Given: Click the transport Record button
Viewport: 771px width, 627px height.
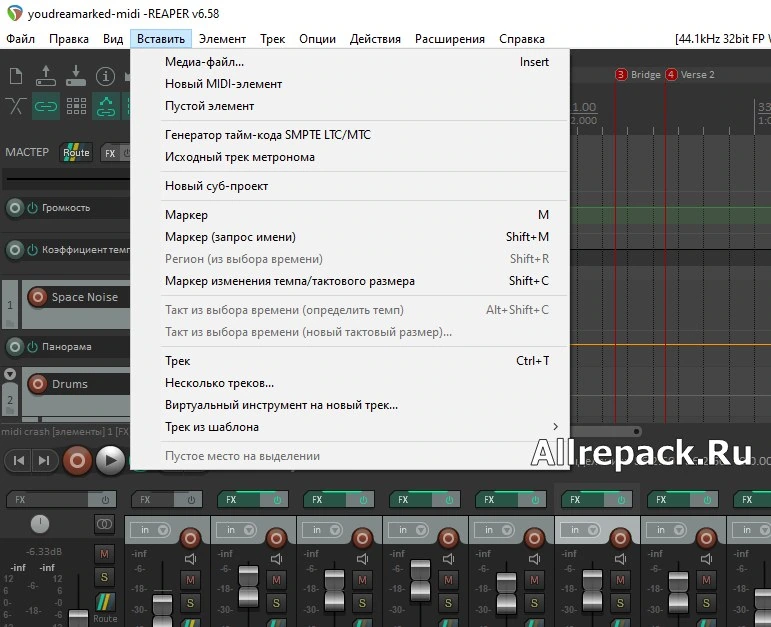Looking at the screenshot, I should [x=77, y=461].
